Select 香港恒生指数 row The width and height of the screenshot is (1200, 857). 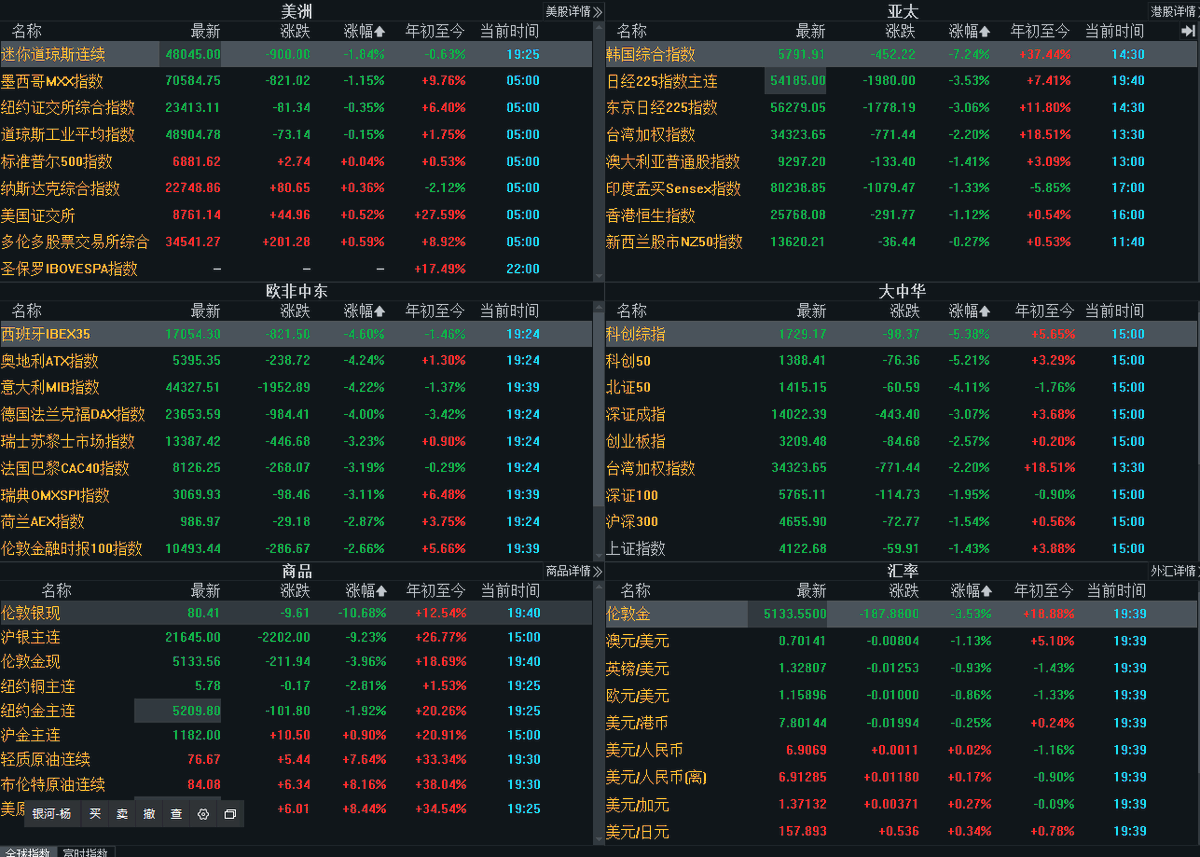tap(901, 215)
